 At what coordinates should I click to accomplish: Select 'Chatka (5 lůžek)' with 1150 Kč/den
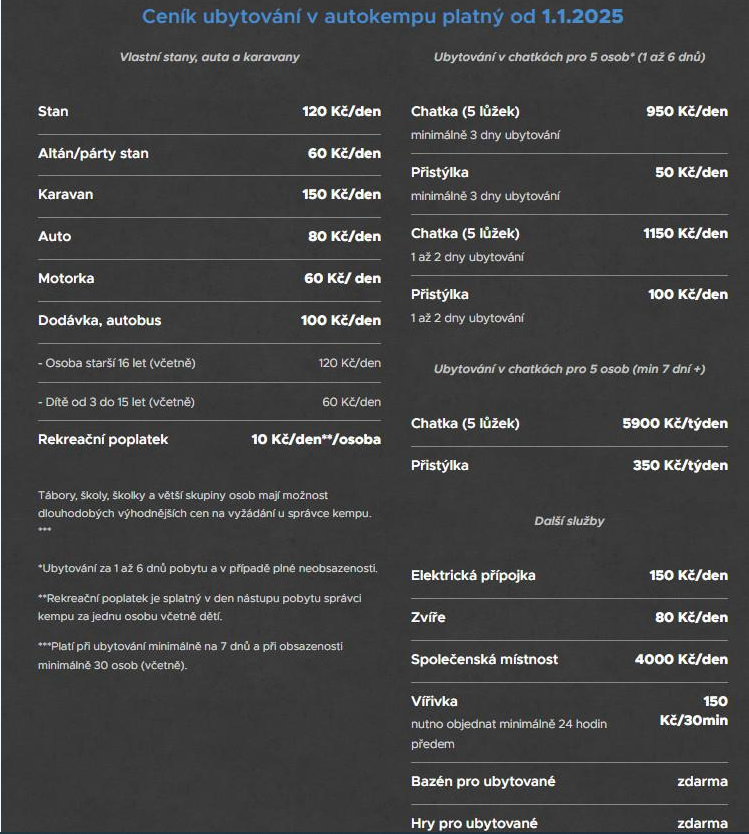465,233
